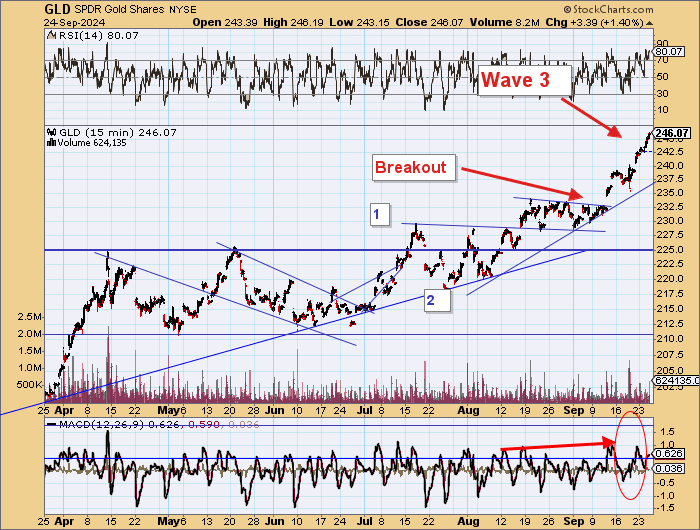Click the 0.590 signal value in MACD legend
This screenshot has width=700, height=530.
coord(204,425)
